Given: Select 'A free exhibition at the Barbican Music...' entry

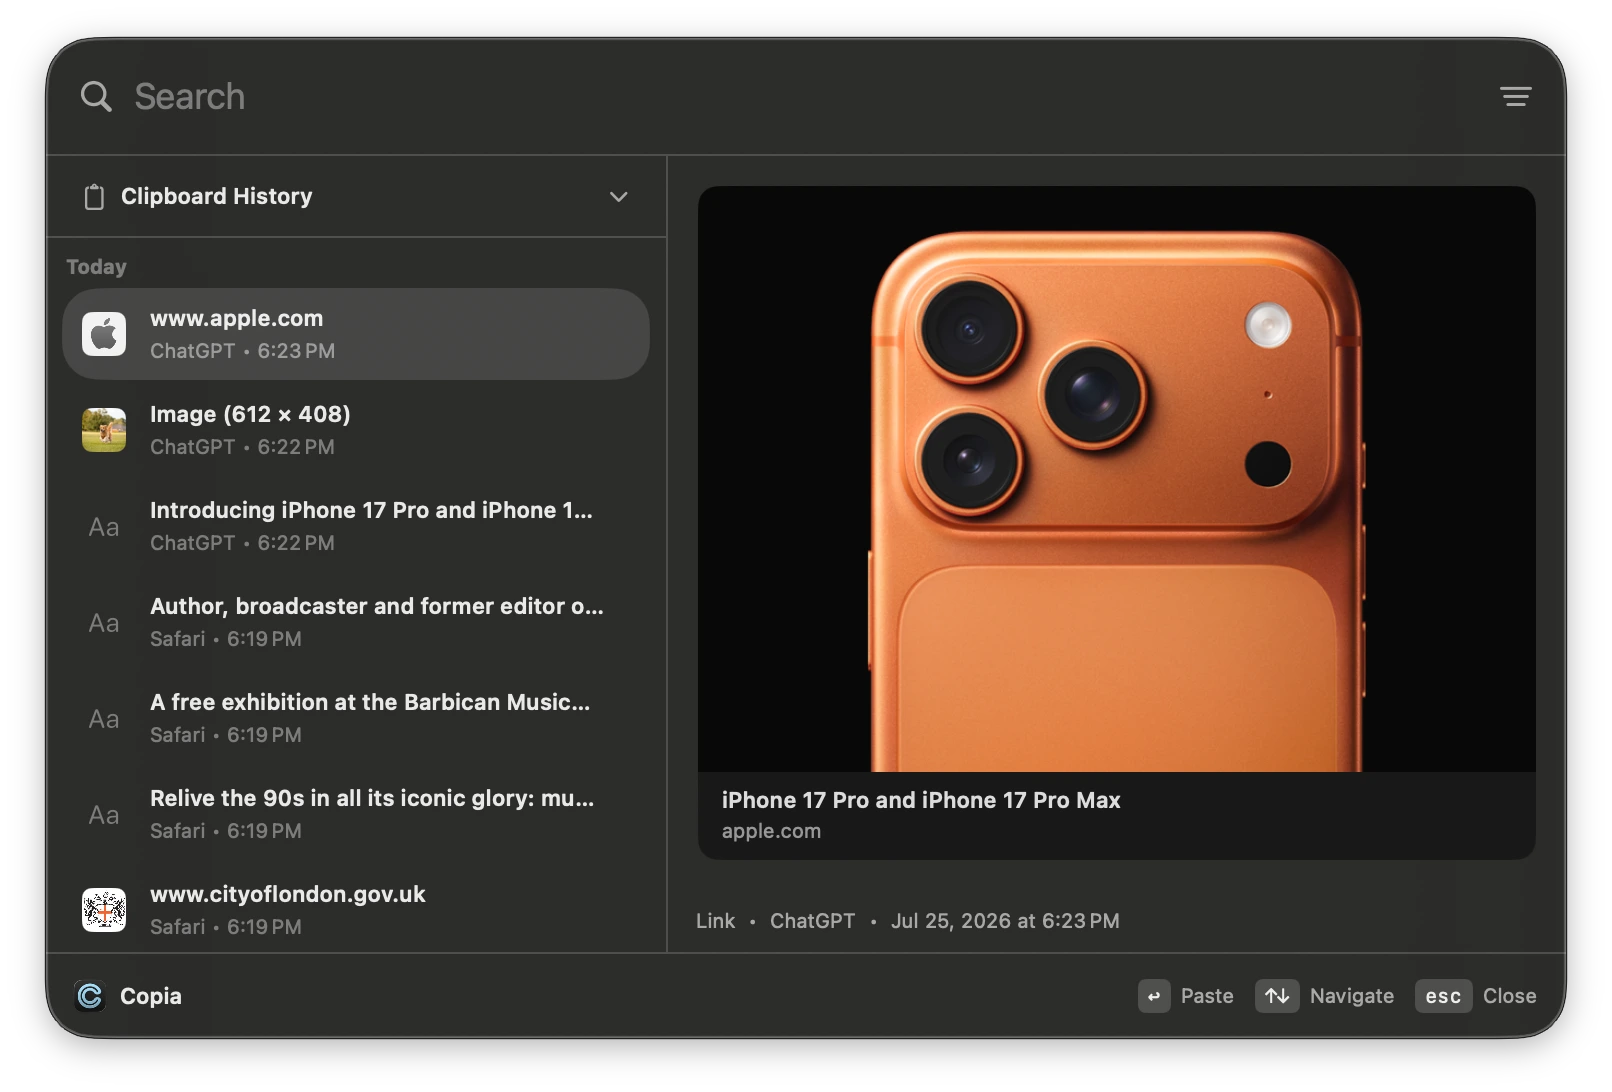Looking at the screenshot, I should click(x=356, y=718).
